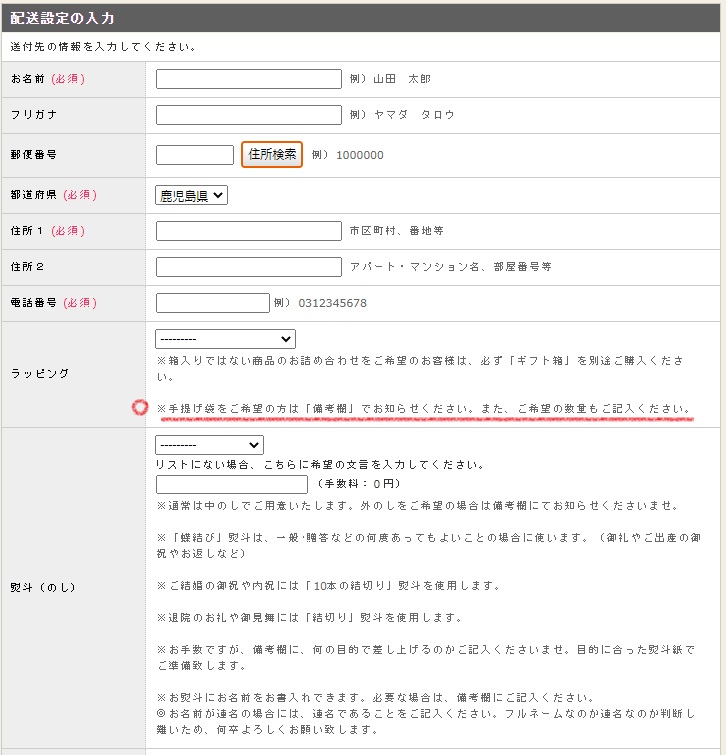
Task: Click the example text 例) ヤマダ タロウ
Action: tap(402, 115)
